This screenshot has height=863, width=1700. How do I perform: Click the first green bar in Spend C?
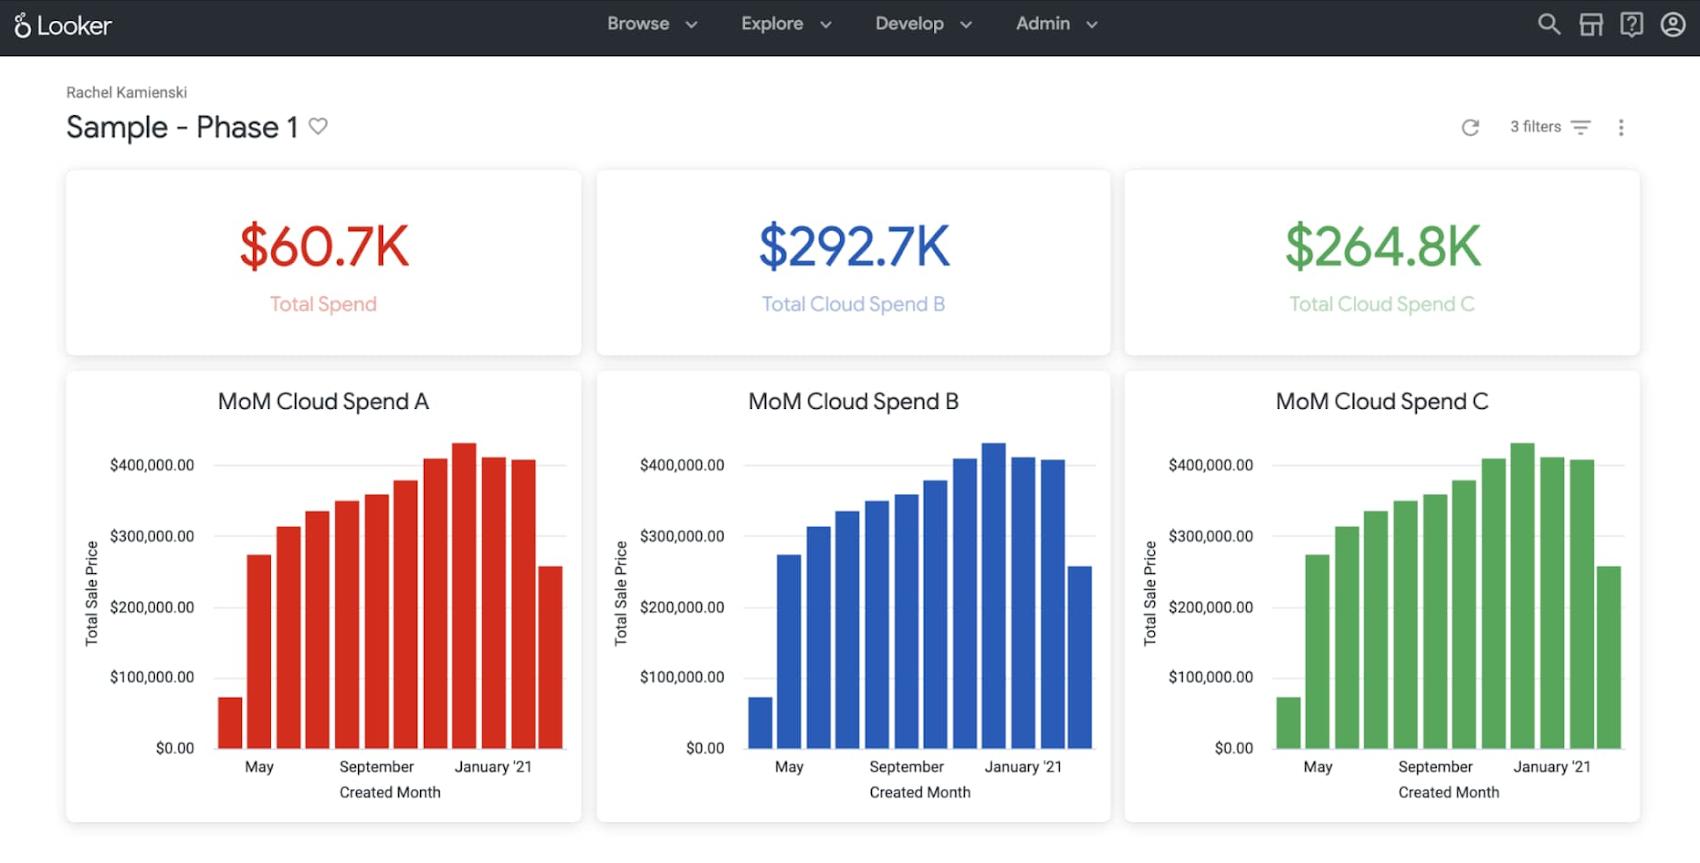point(1288,722)
